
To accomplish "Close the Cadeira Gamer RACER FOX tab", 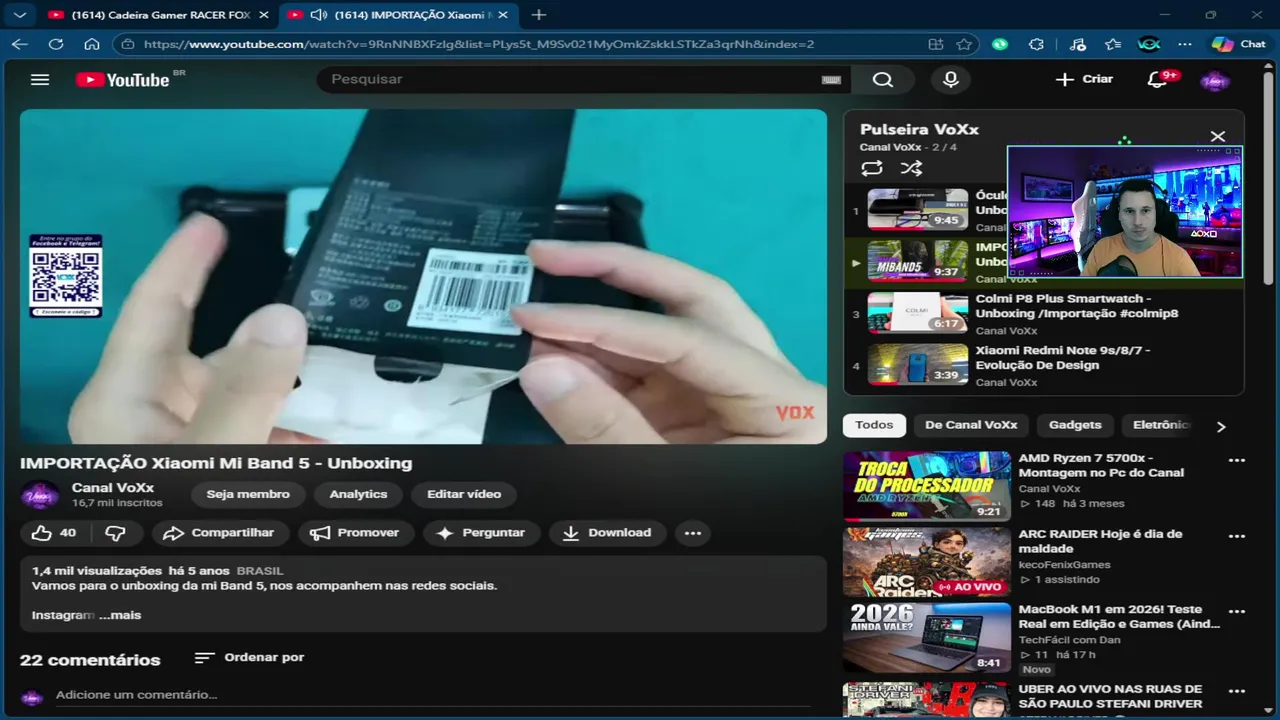I will click(264, 15).
